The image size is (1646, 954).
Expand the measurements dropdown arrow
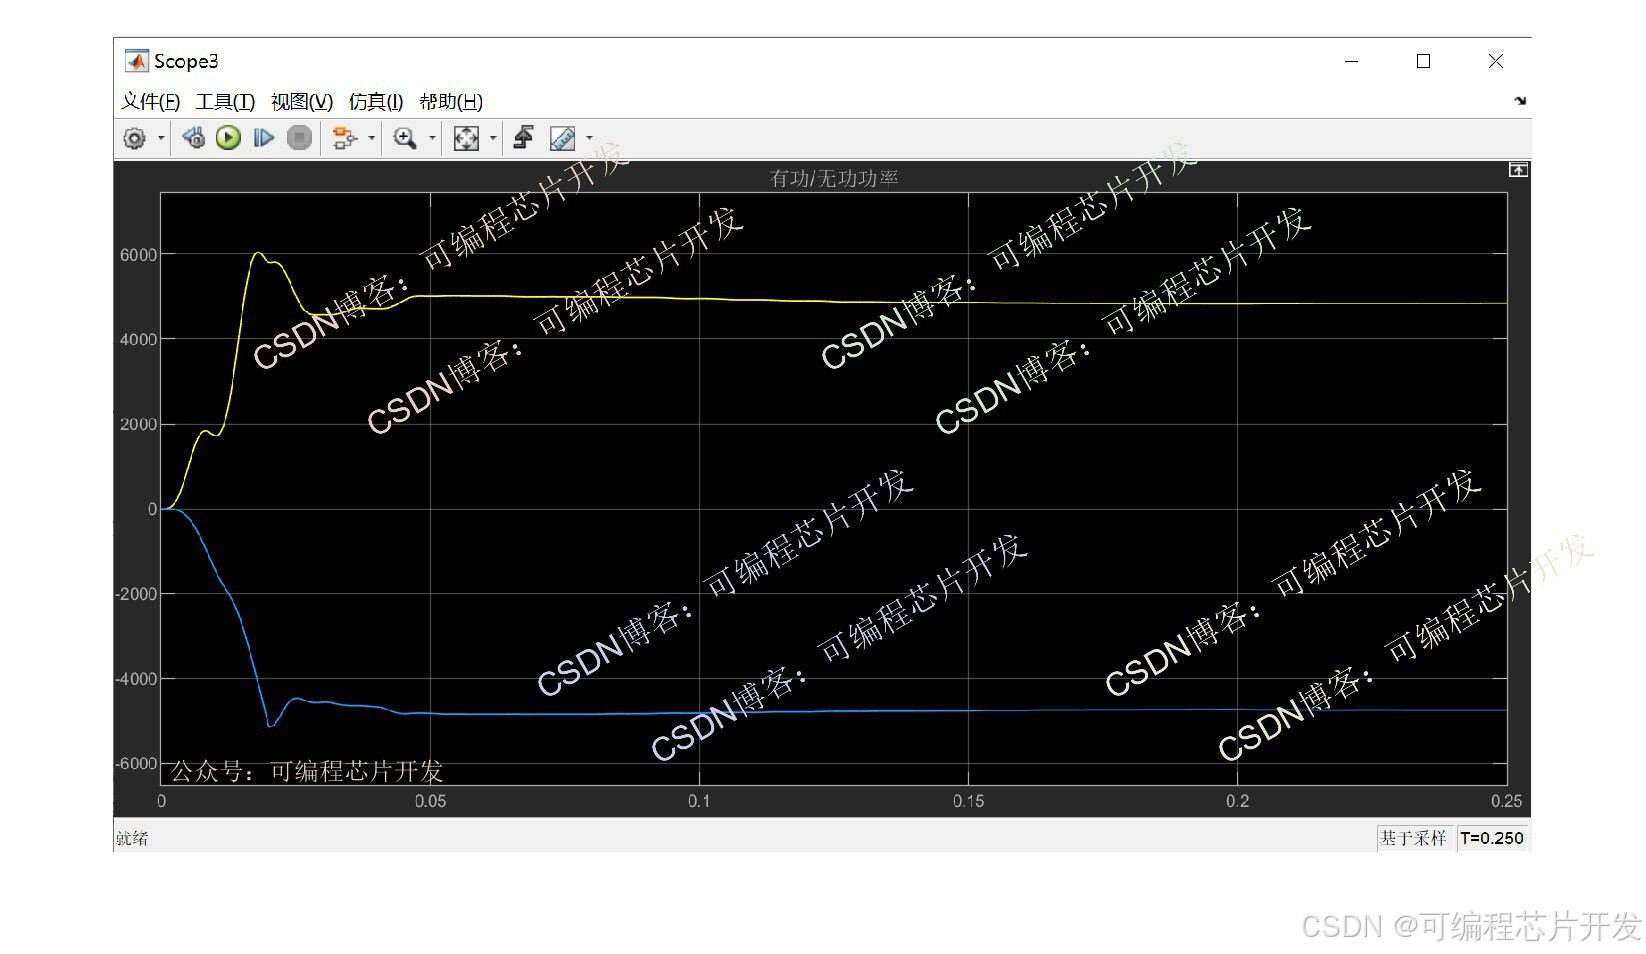[x=589, y=138]
